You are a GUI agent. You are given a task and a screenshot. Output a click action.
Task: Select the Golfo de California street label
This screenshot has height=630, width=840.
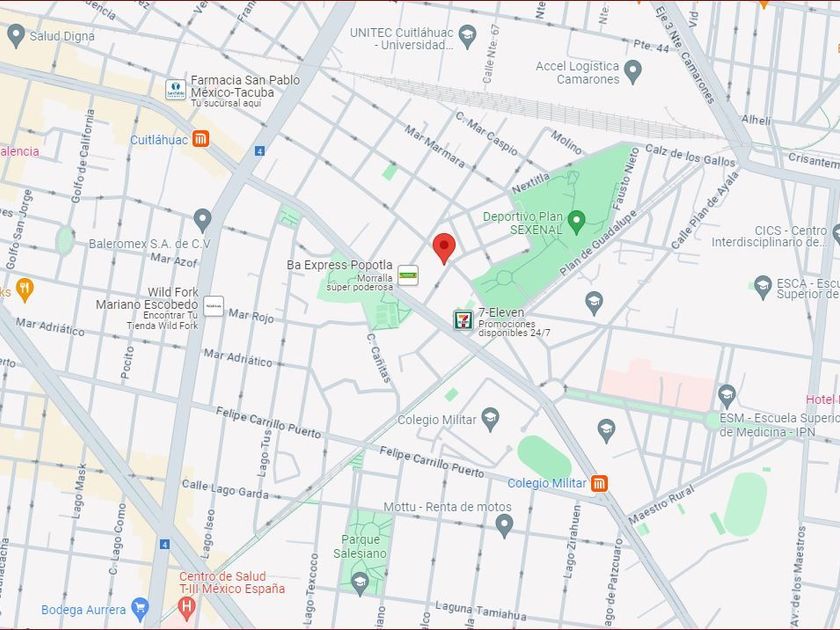pos(82,156)
